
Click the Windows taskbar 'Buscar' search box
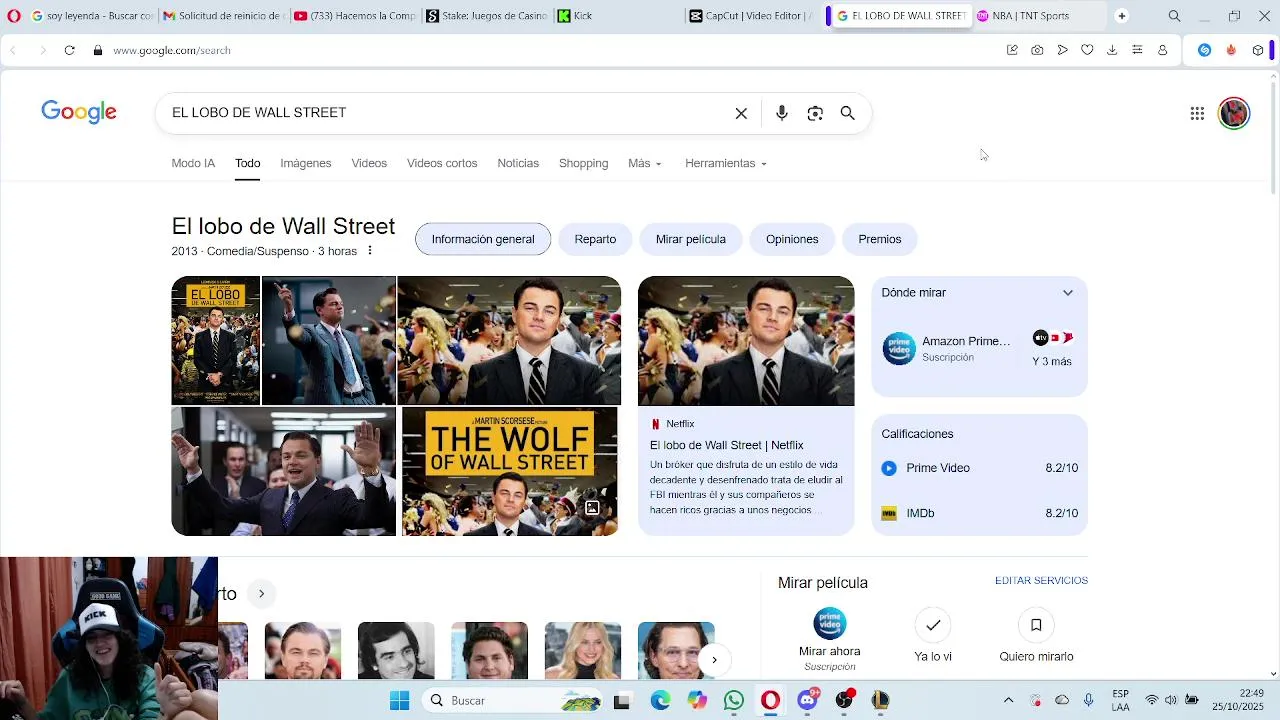(x=512, y=700)
